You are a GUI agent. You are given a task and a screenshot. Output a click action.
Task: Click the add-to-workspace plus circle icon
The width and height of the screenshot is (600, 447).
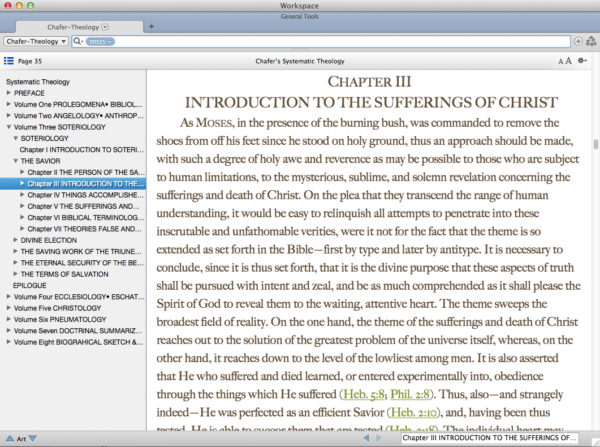579,41
